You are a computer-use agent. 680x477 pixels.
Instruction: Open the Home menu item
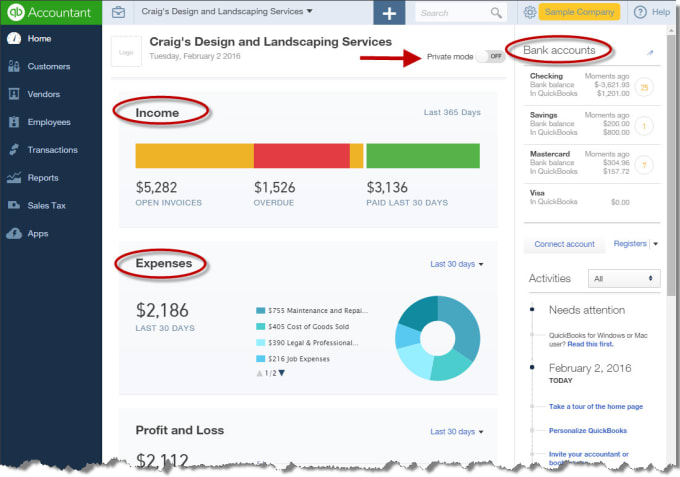coord(39,39)
